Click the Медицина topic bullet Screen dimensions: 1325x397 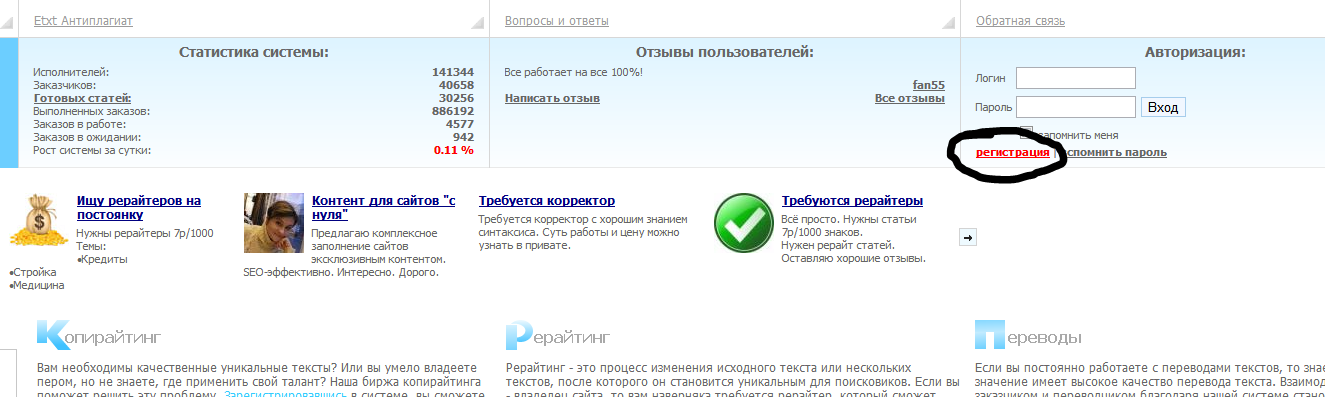(37, 285)
